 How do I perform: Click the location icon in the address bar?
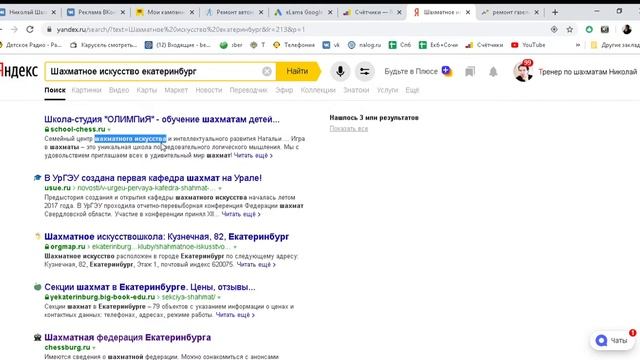(x=554, y=29)
